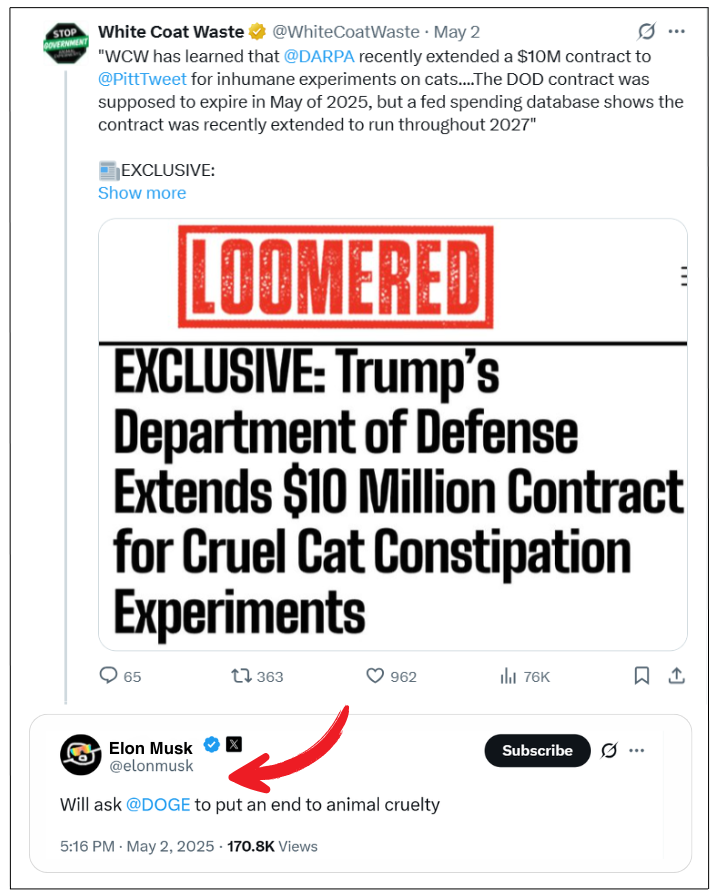Image resolution: width=720 pixels, height=895 pixels.
Task: Open three-dot menu on Elon's reply
Action: 638,751
